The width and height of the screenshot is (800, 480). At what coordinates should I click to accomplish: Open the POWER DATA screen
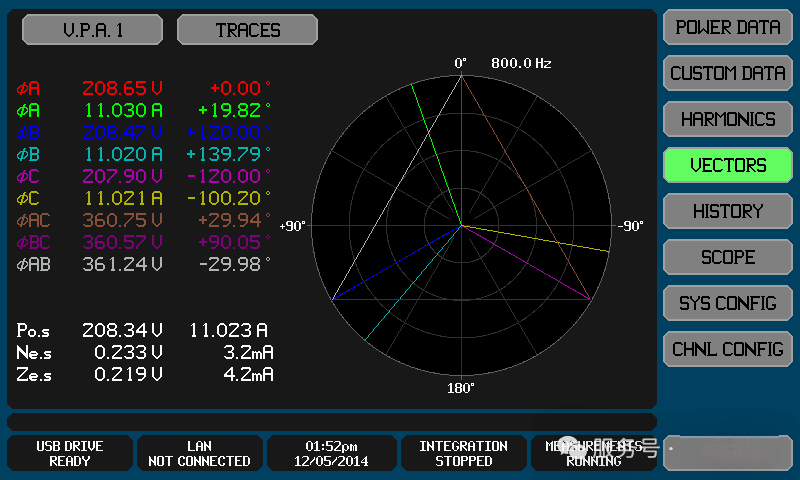[x=727, y=28]
